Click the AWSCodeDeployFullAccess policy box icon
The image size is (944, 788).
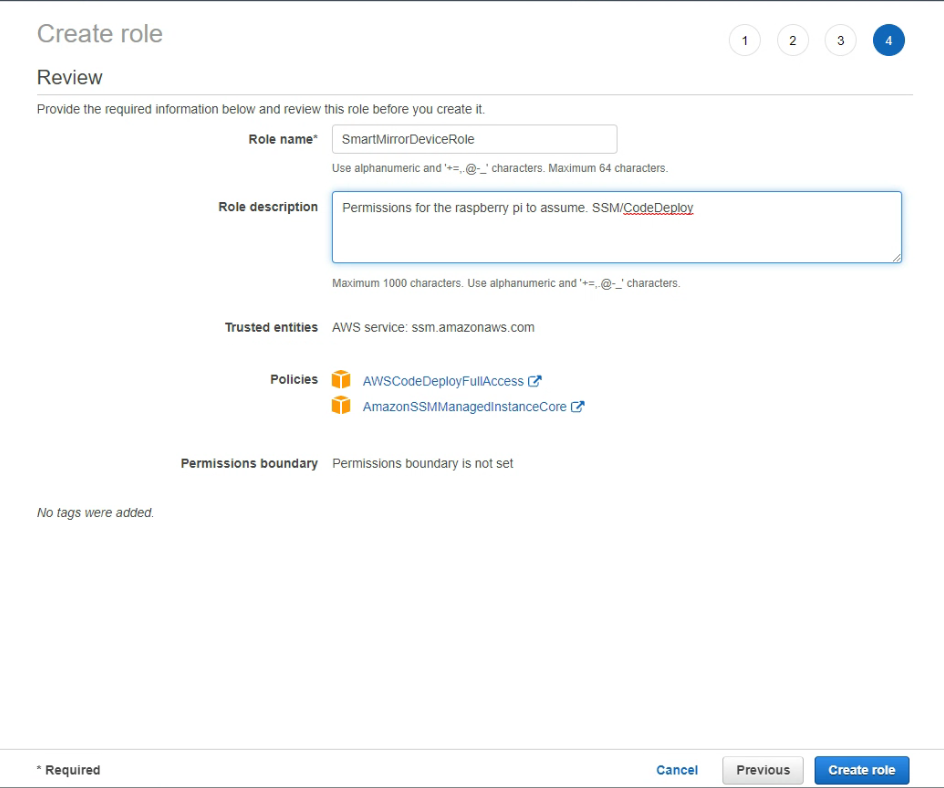pos(341,380)
